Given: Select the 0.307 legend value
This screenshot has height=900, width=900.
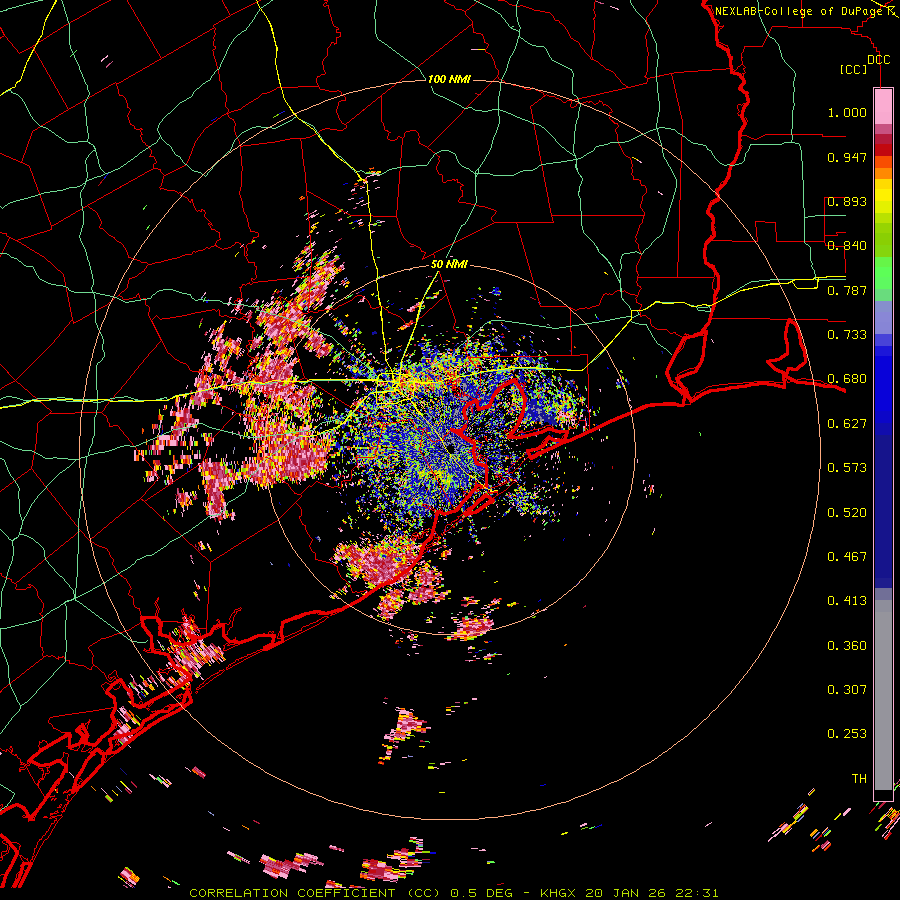Looking at the screenshot, I should pyautogui.click(x=847, y=690).
